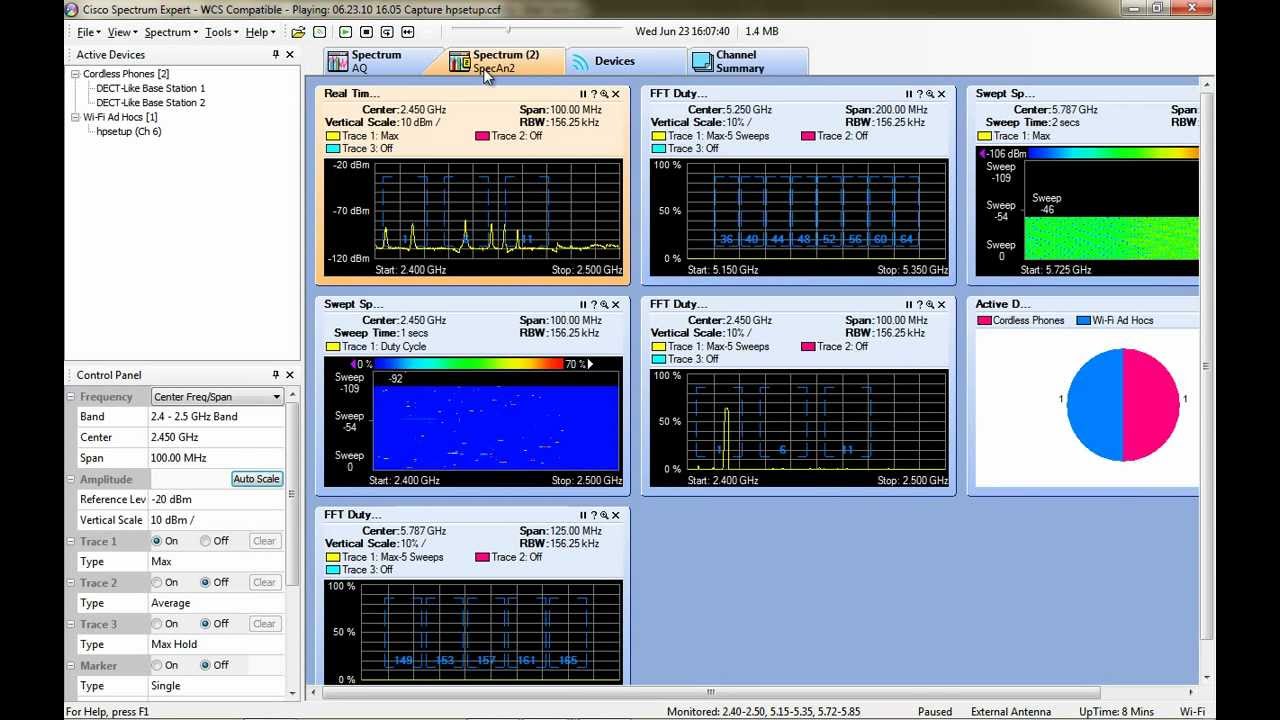Open the Tools menu
Viewport: 1280px width, 720px height.
(222, 32)
